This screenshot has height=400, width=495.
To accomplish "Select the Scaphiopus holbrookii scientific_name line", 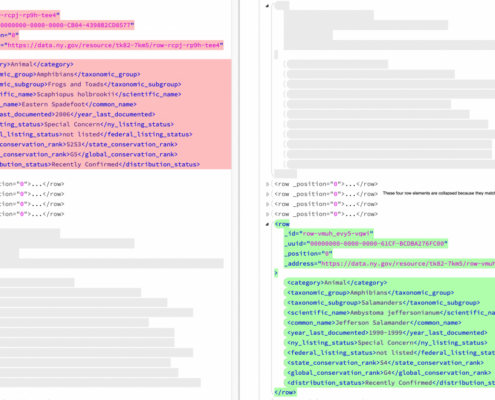I will 91,94.
